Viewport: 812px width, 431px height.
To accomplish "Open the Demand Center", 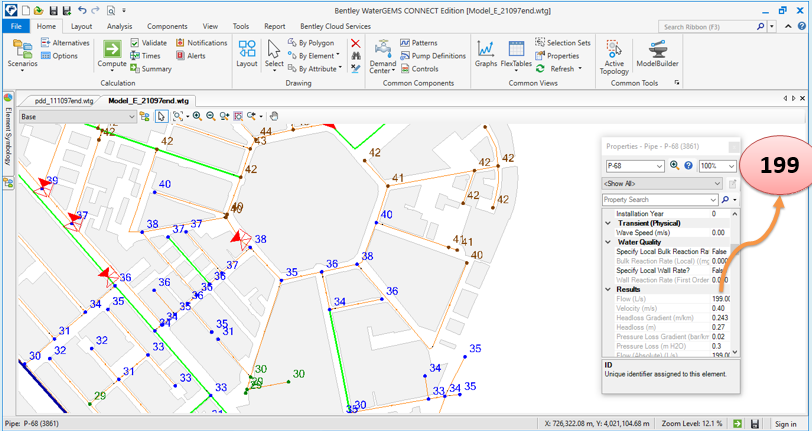I will coord(383,56).
